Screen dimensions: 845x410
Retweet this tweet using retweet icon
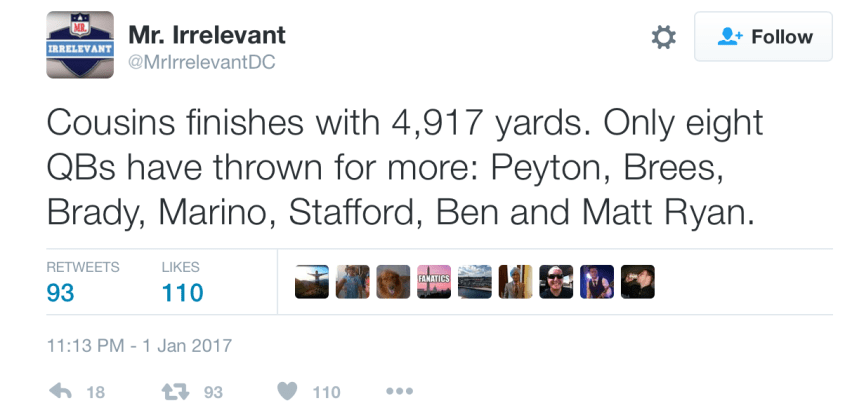176,392
